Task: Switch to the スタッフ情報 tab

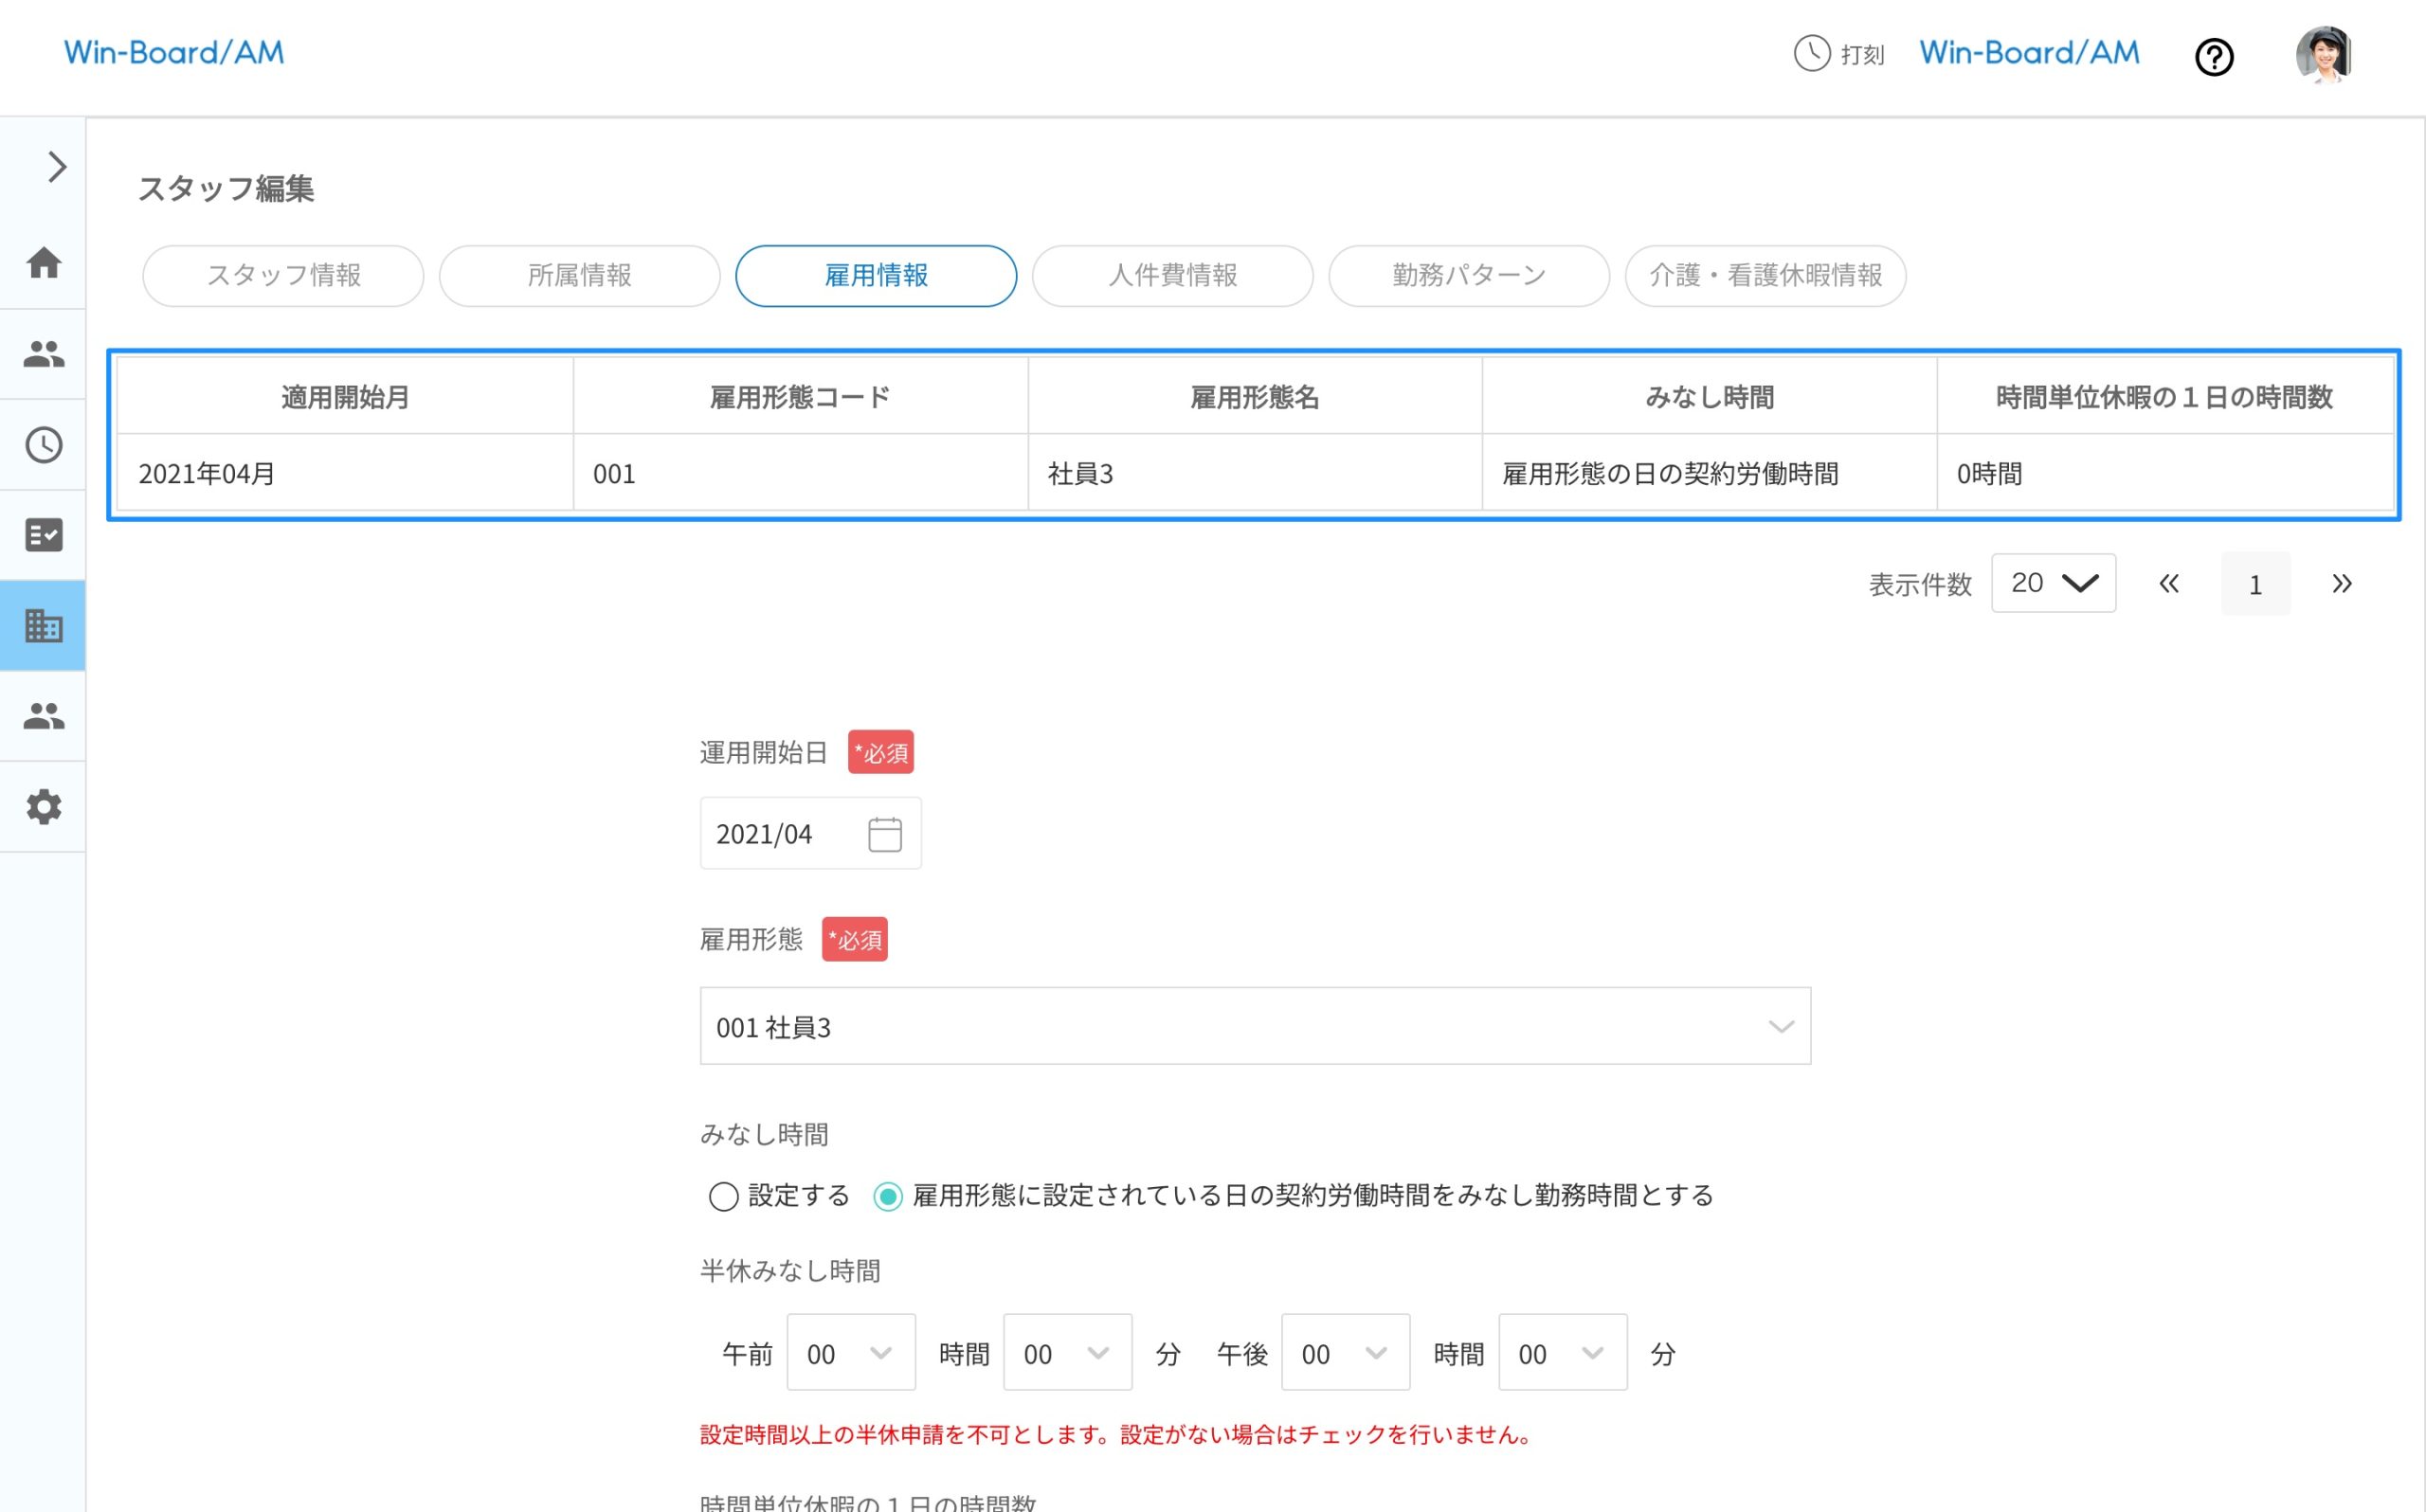Action: point(283,276)
